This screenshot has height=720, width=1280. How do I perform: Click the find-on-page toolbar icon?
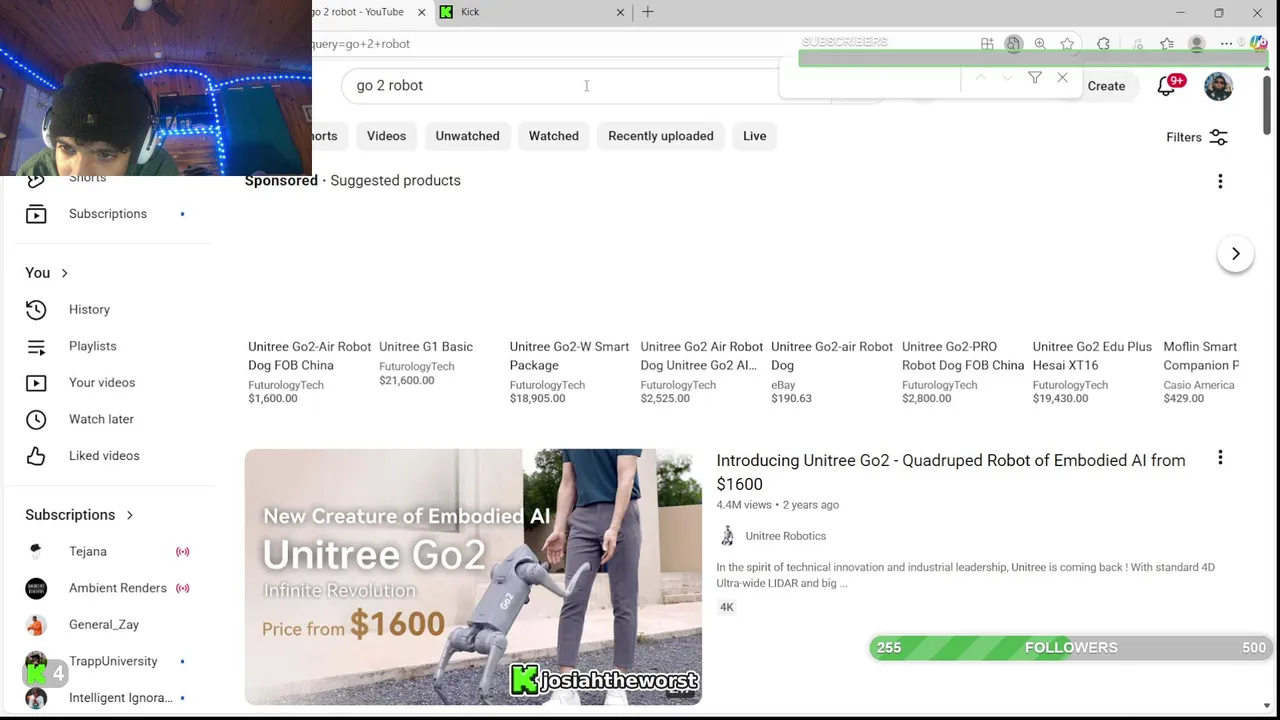tap(1013, 44)
